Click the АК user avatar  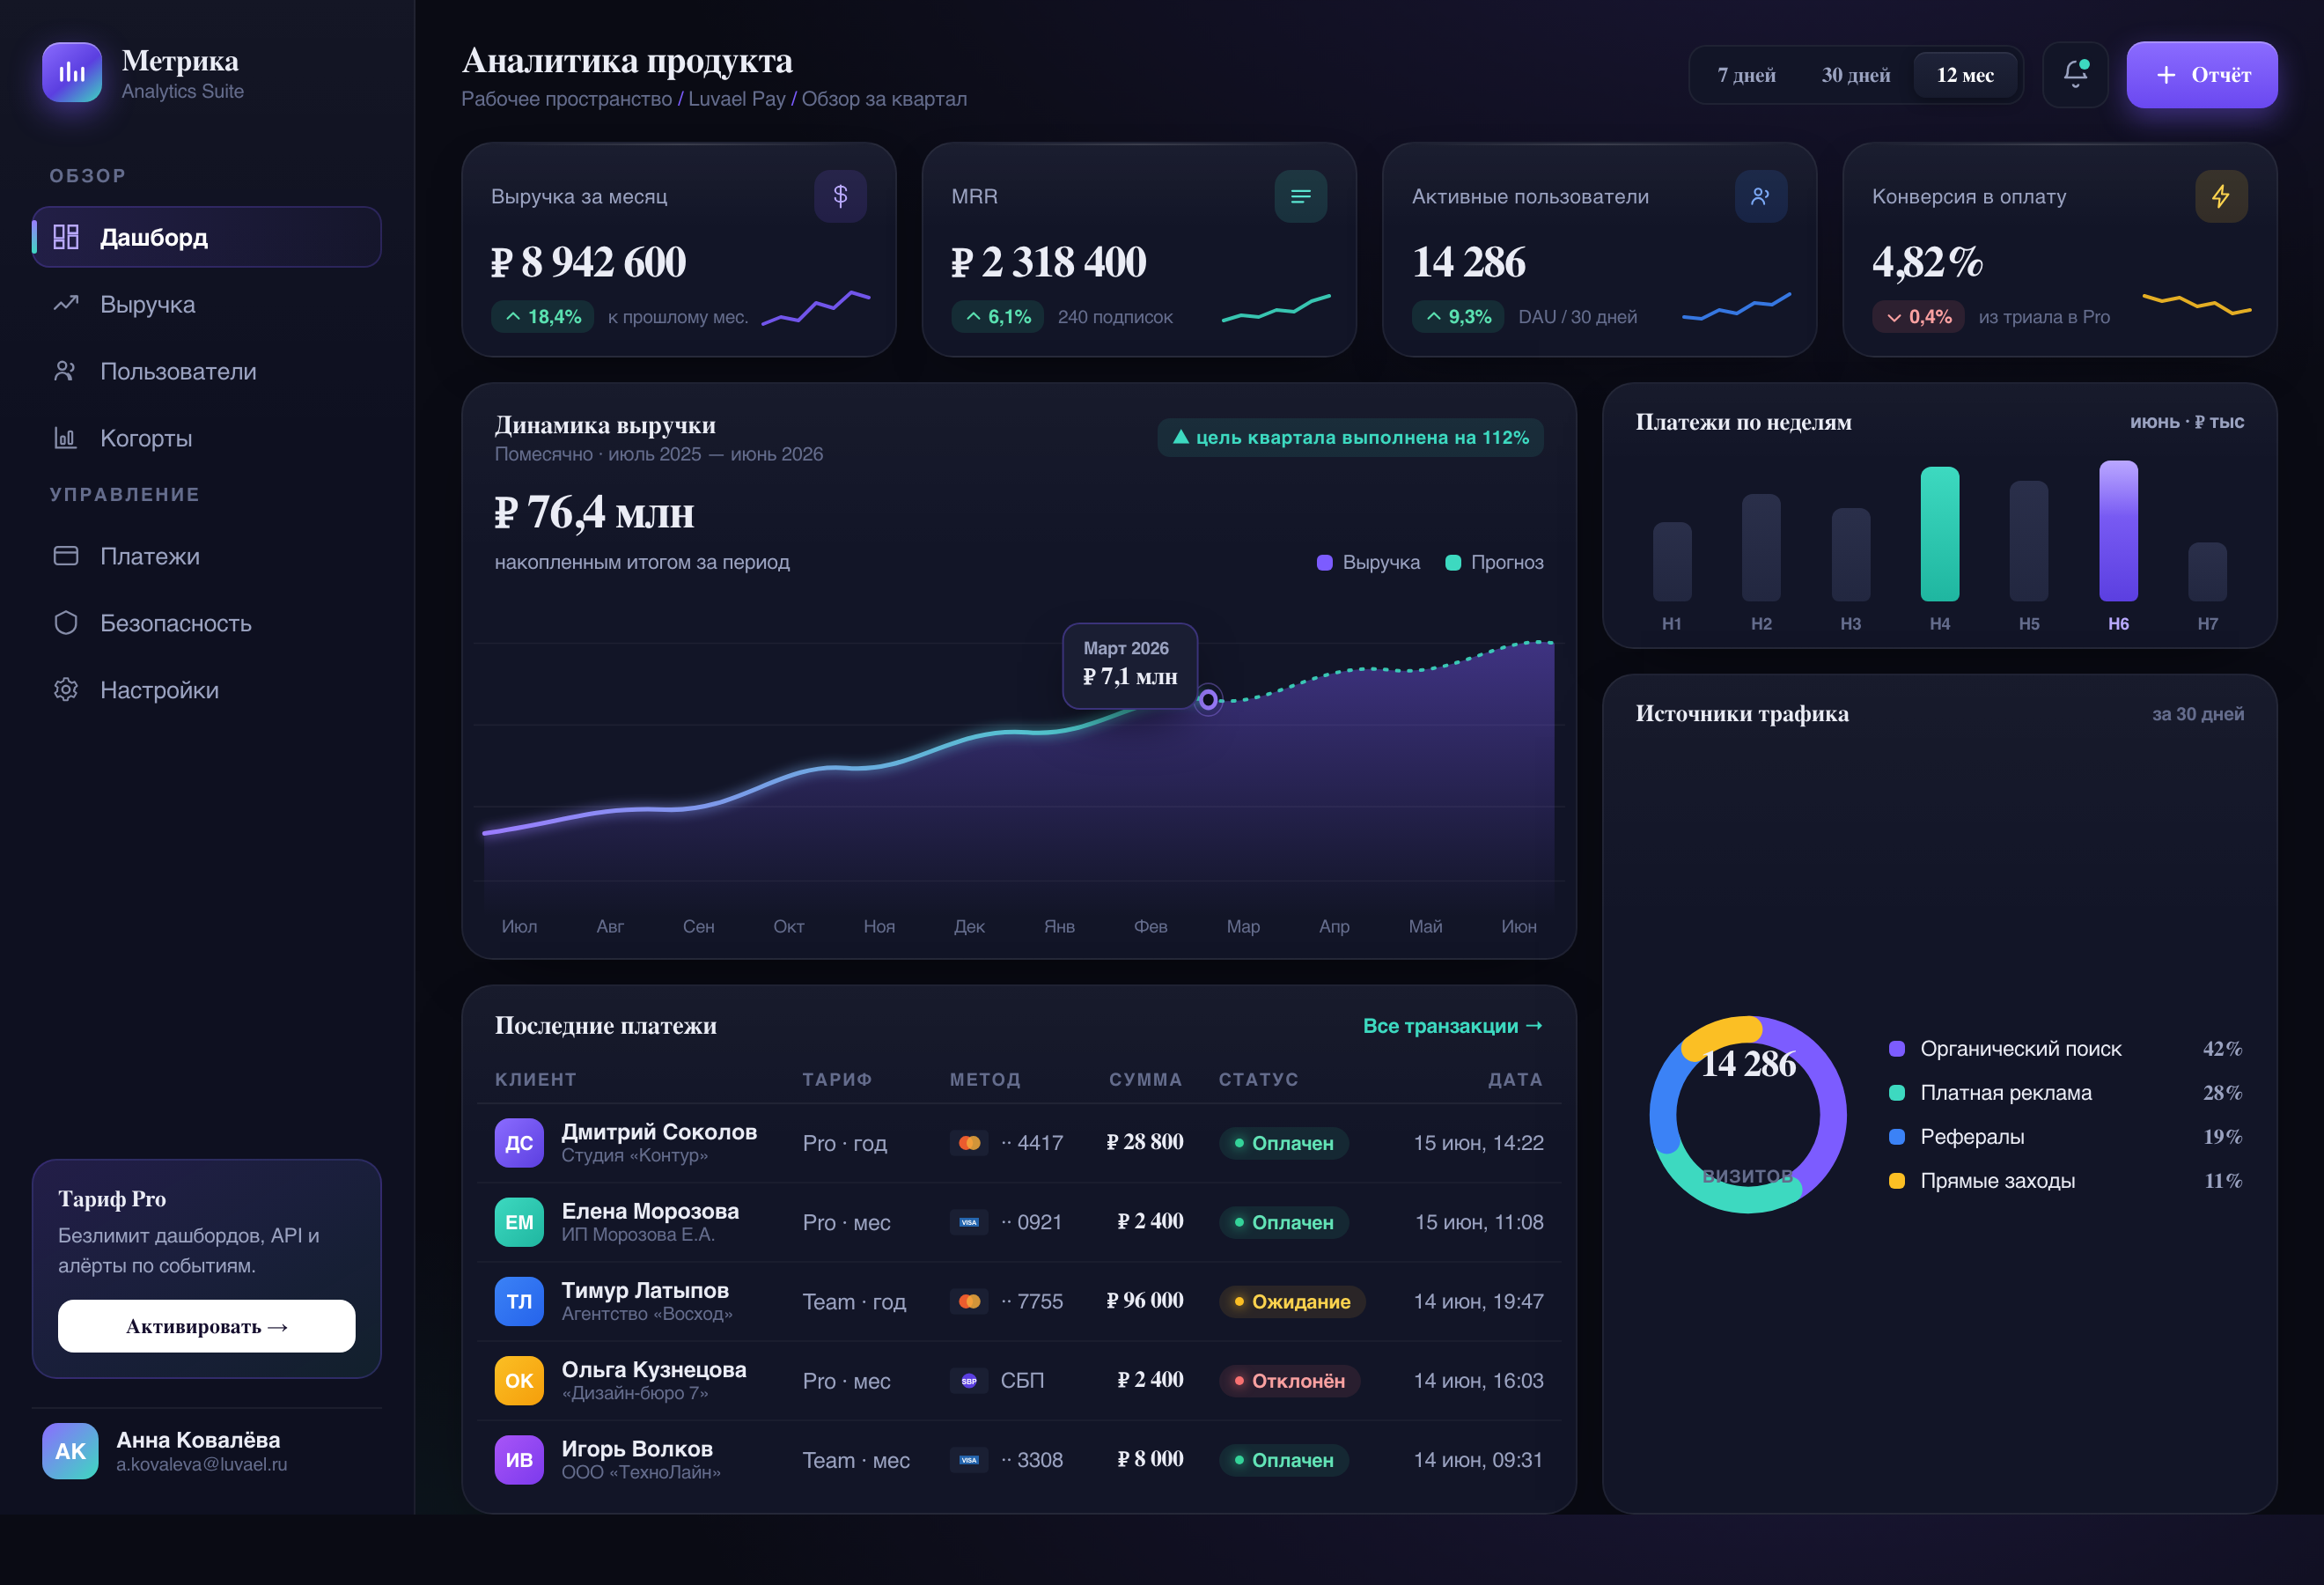tap(70, 1451)
